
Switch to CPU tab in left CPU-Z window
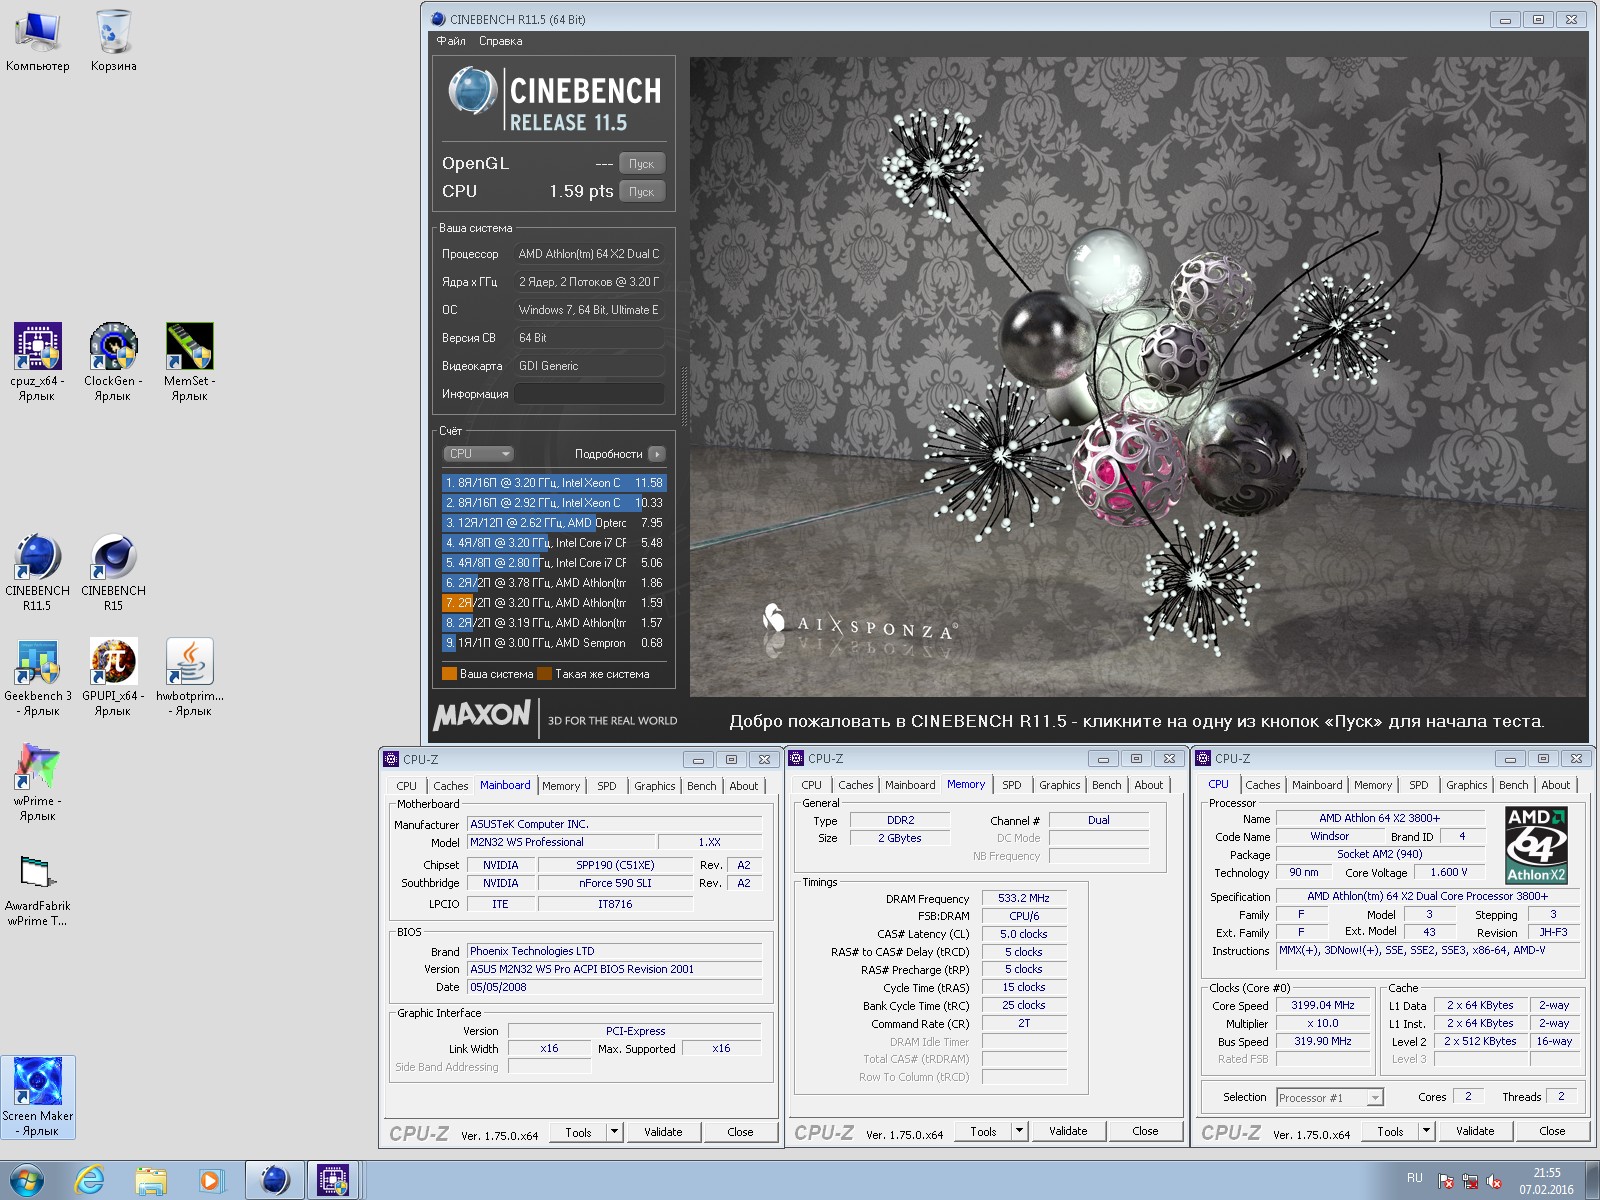(406, 786)
